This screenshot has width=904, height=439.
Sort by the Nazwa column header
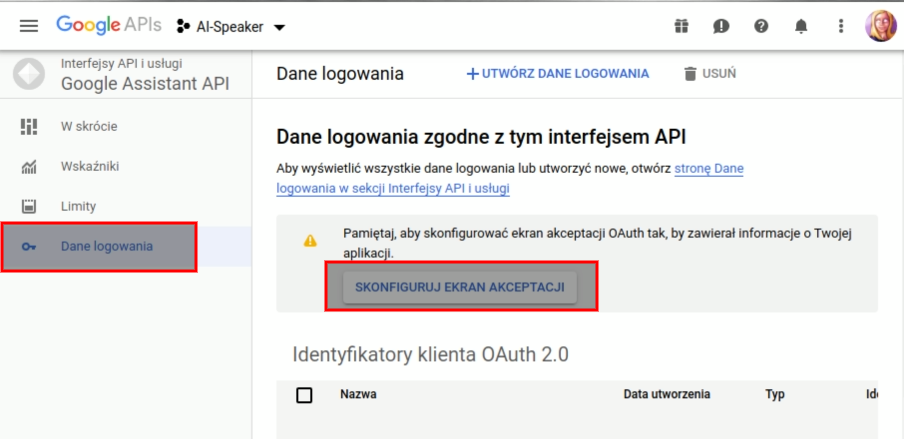[359, 395]
